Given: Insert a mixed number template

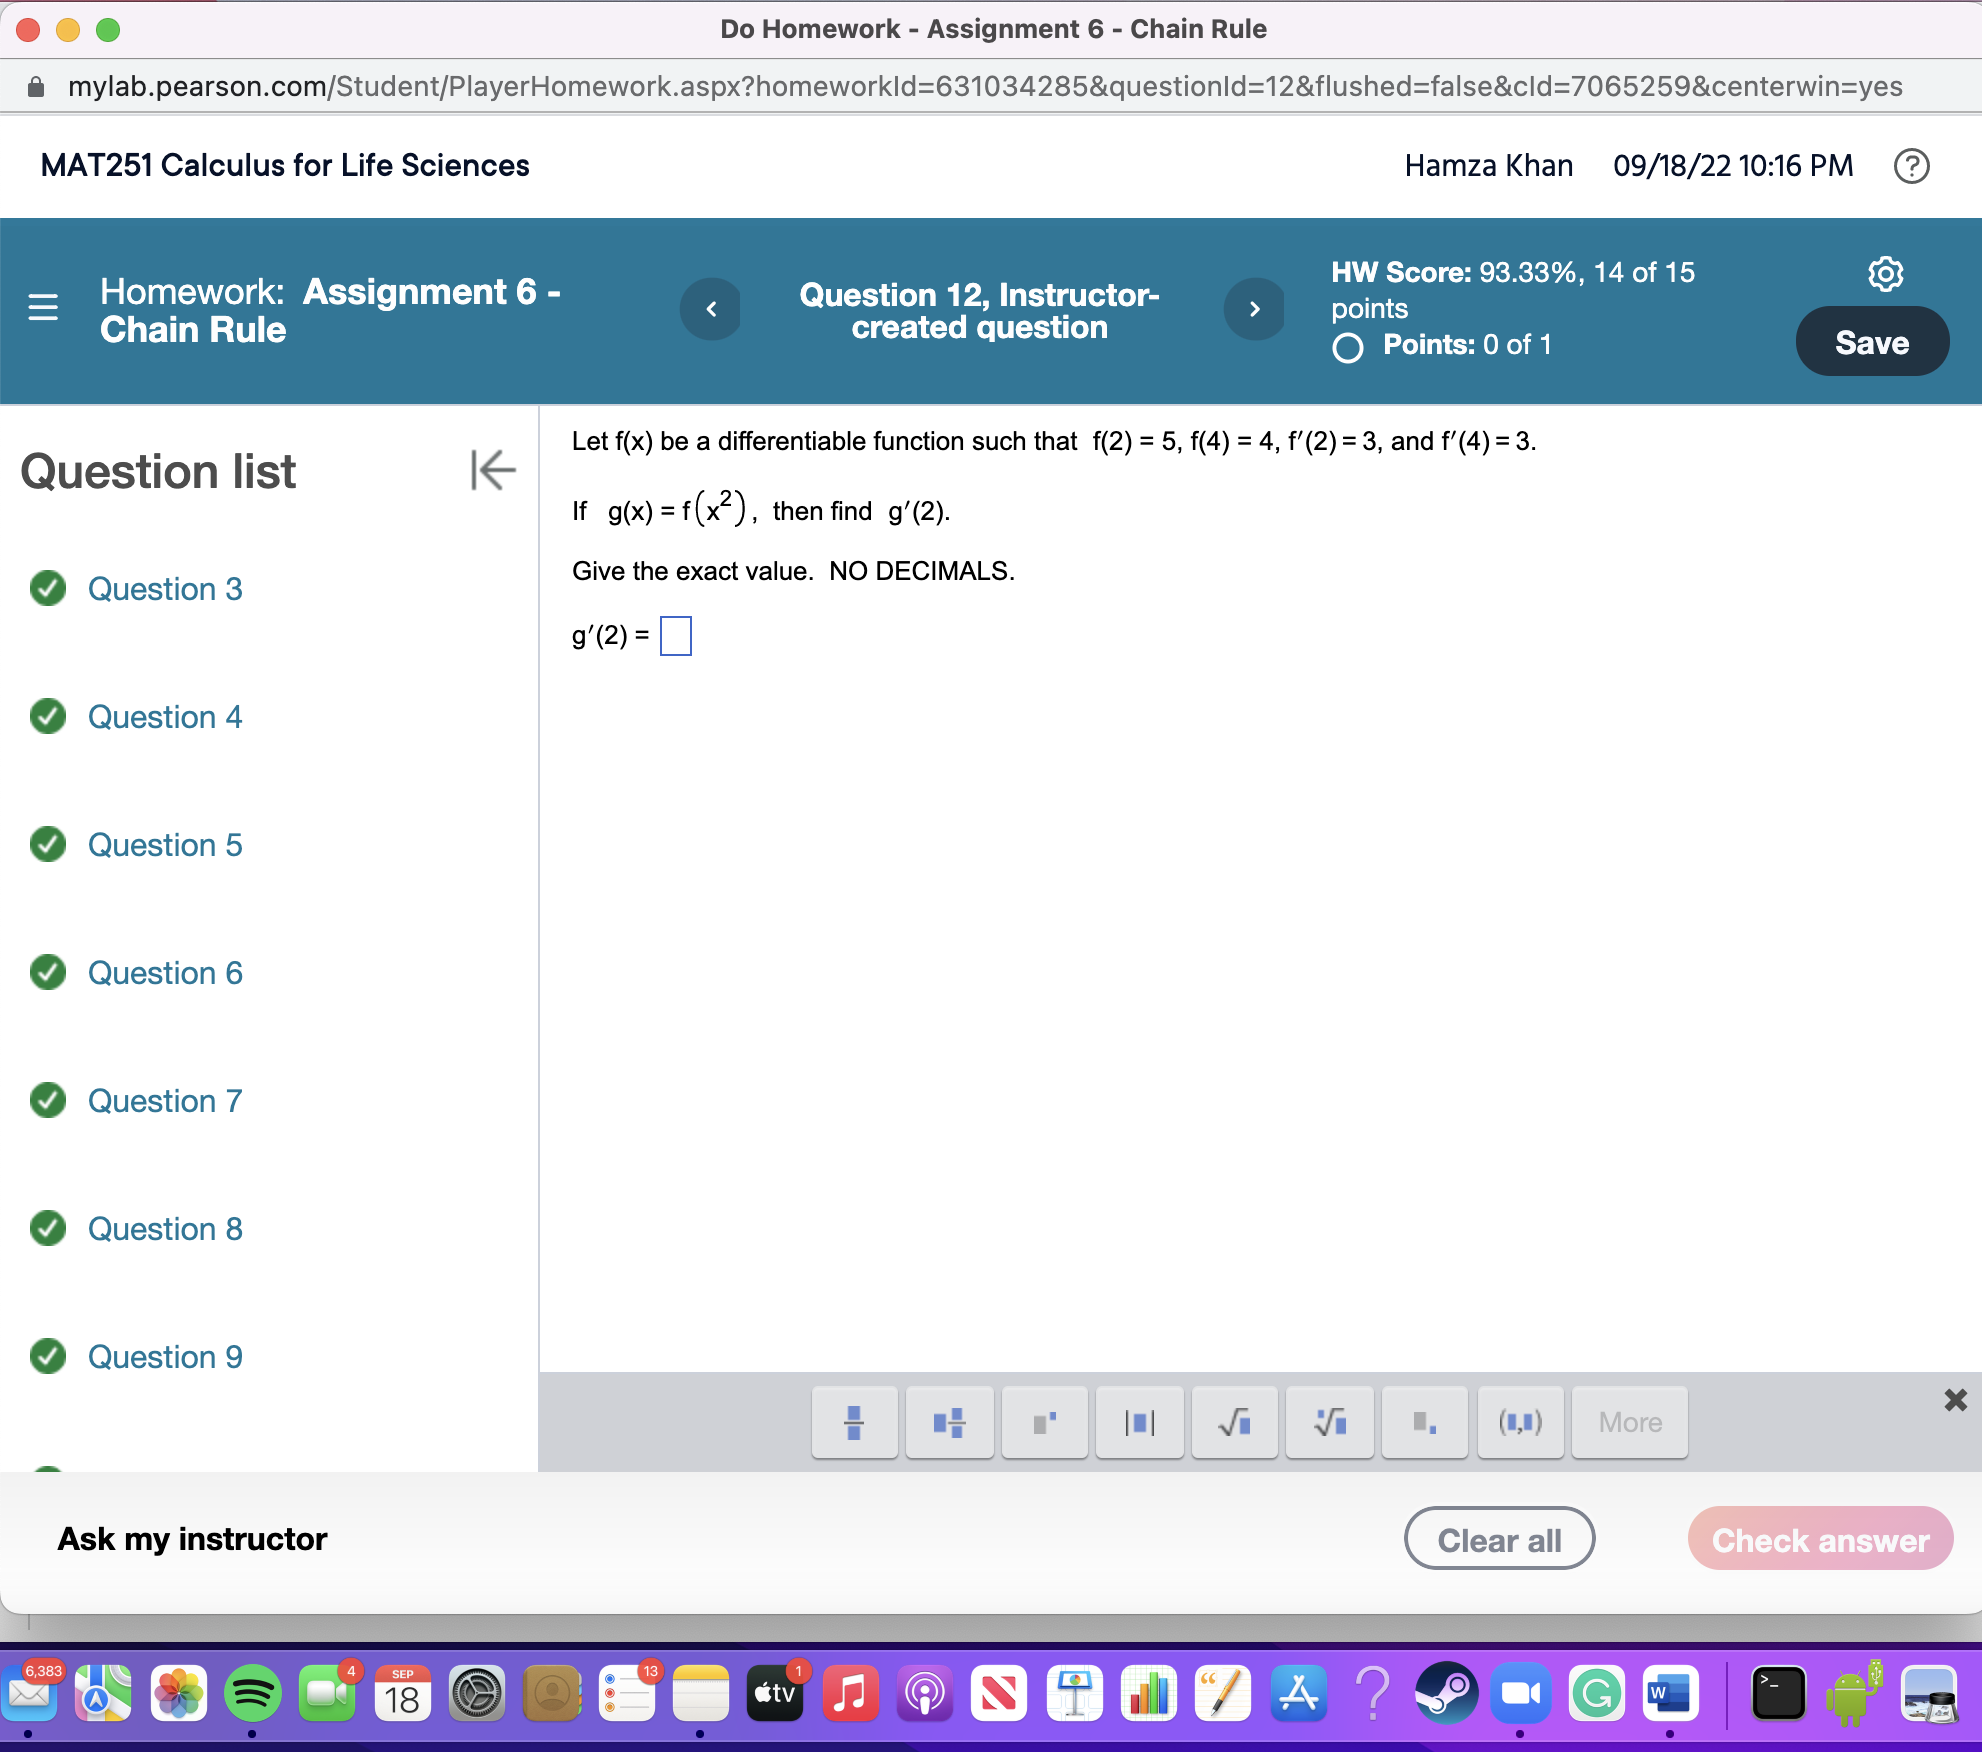Looking at the screenshot, I should [948, 1422].
